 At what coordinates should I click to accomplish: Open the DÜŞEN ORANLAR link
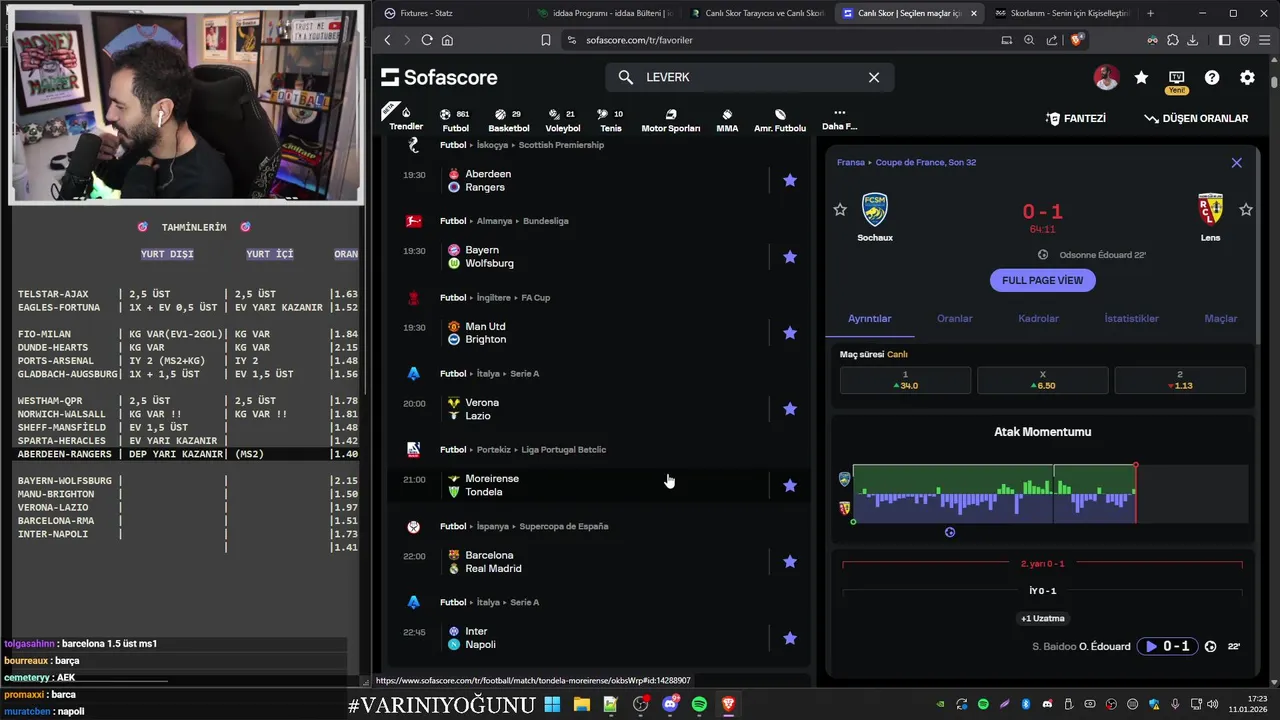click(x=1196, y=118)
